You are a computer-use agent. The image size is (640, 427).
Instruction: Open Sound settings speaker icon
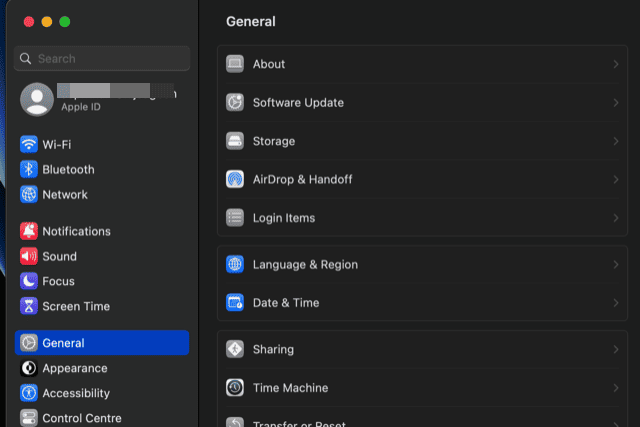[29, 256]
